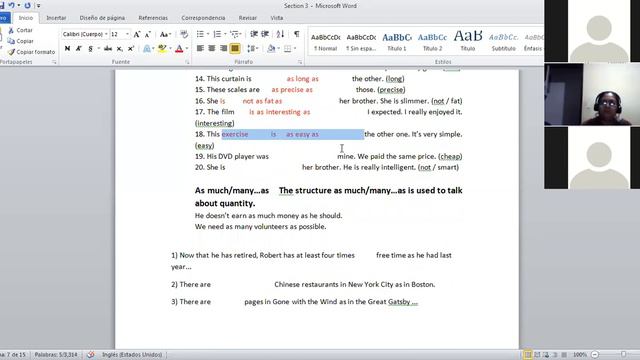The width and height of the screenshot is (640, 360).
Task: Apply the red font color
Action: [x=179, y=49]
